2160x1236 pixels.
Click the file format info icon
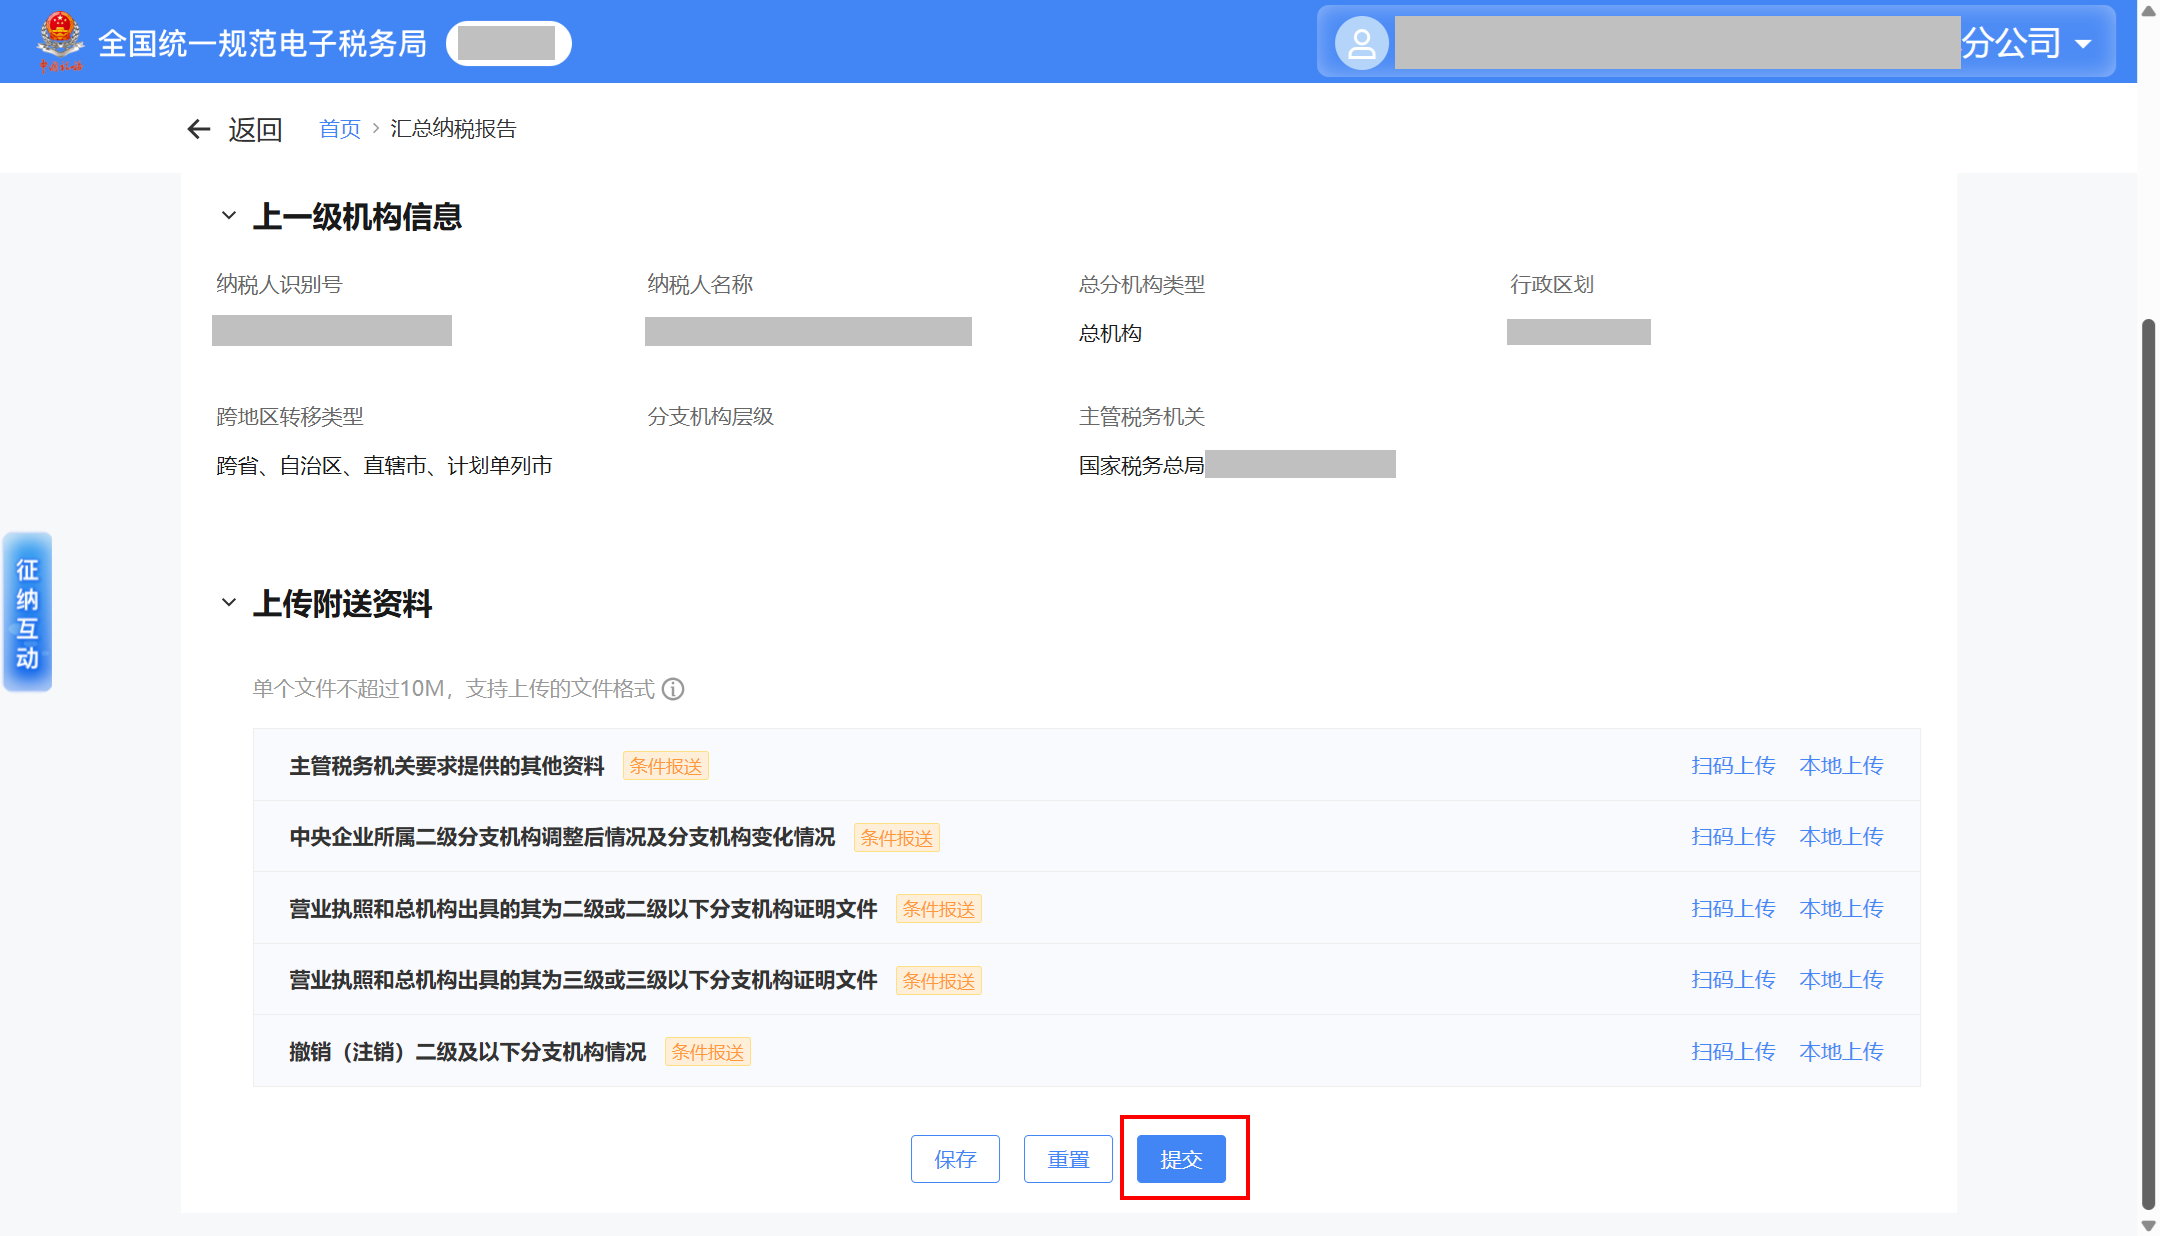(x=674, y=689)
